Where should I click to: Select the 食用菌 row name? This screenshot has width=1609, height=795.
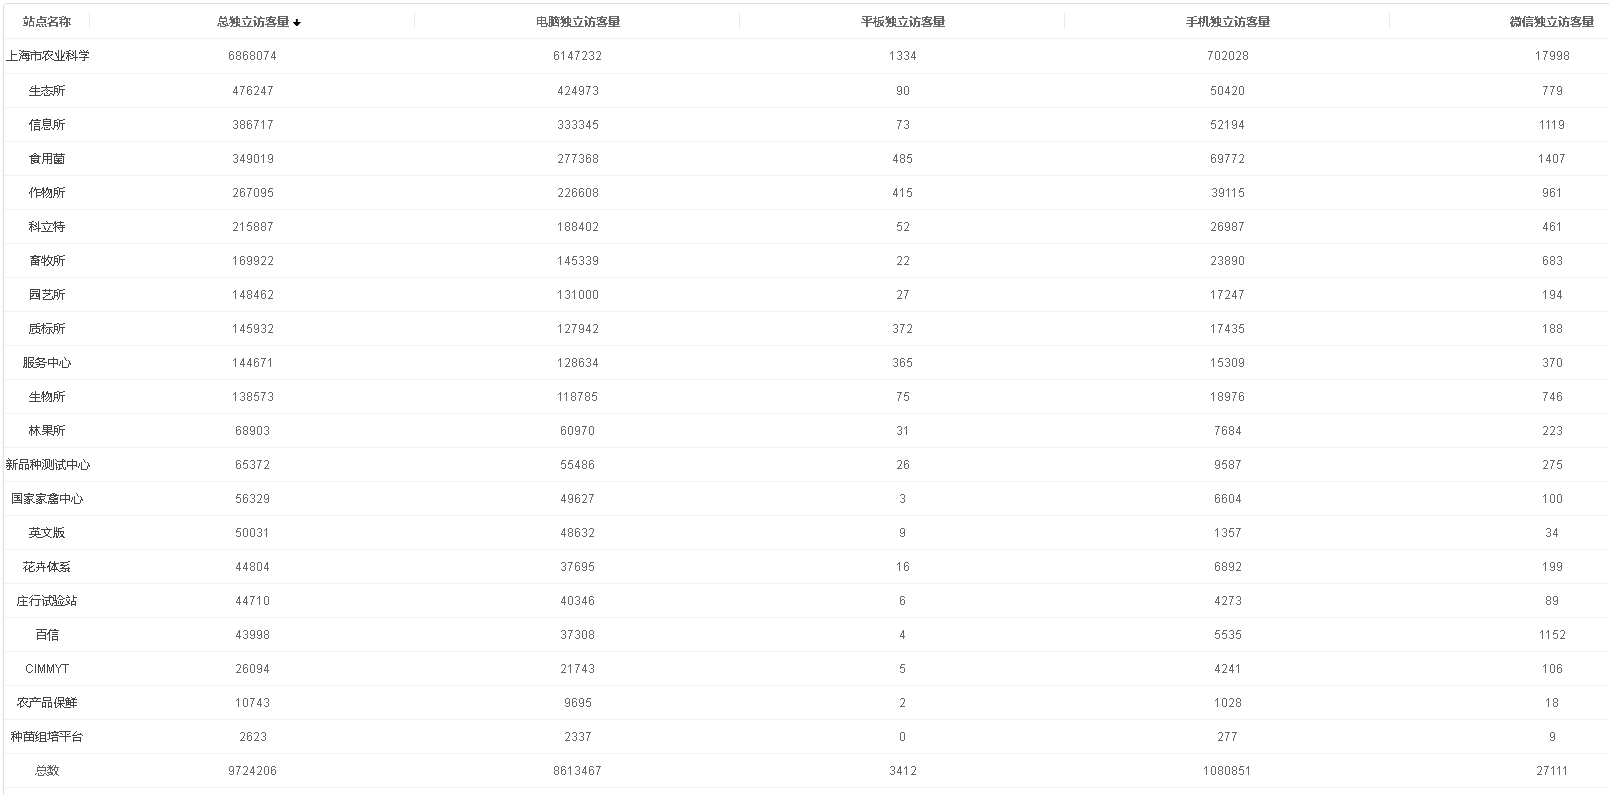tap(47, 159)
